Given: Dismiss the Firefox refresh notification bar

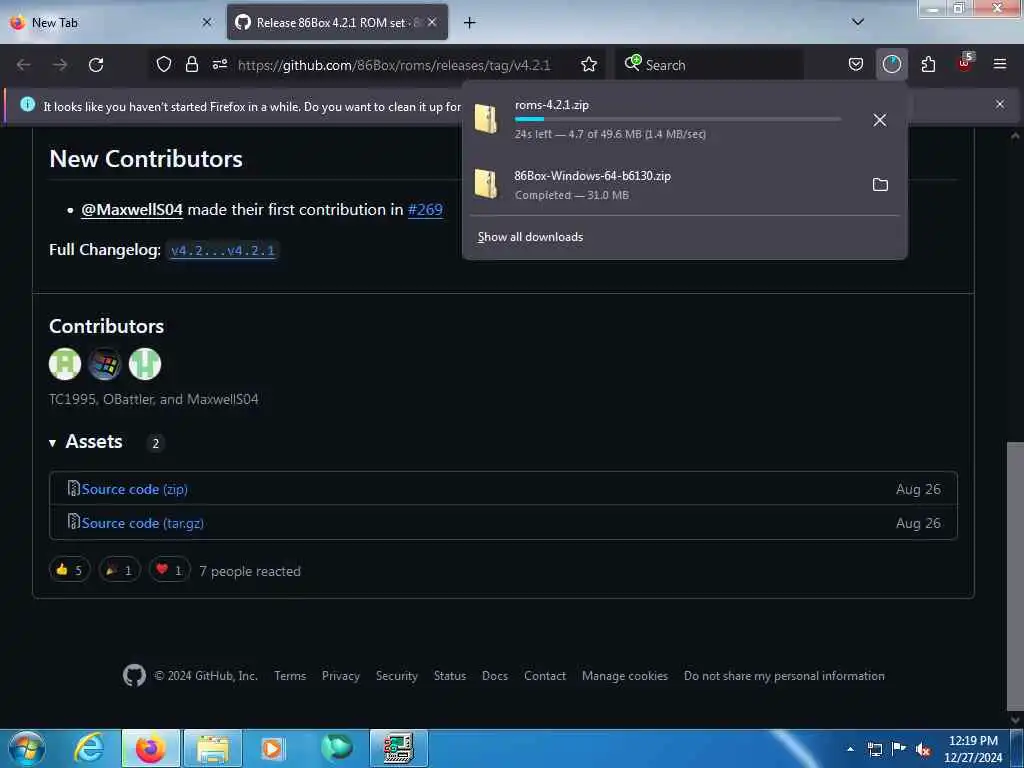Looking at the screenshot, I should [x=999, y=104].
